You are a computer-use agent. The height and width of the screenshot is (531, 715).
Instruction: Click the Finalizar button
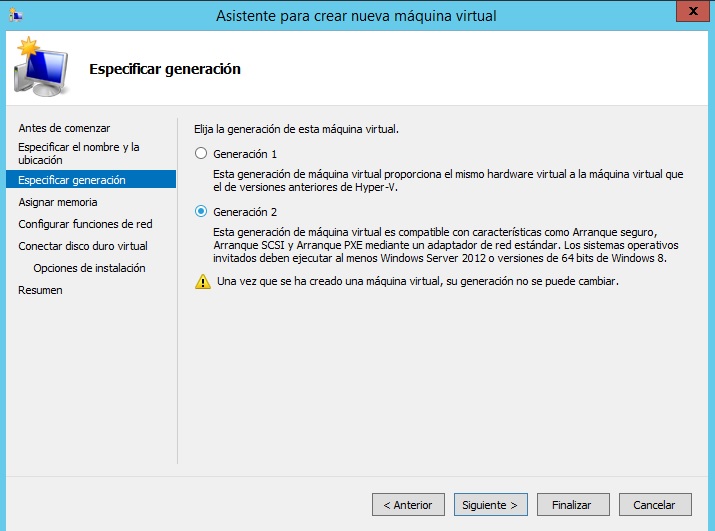tap(573, 505)
